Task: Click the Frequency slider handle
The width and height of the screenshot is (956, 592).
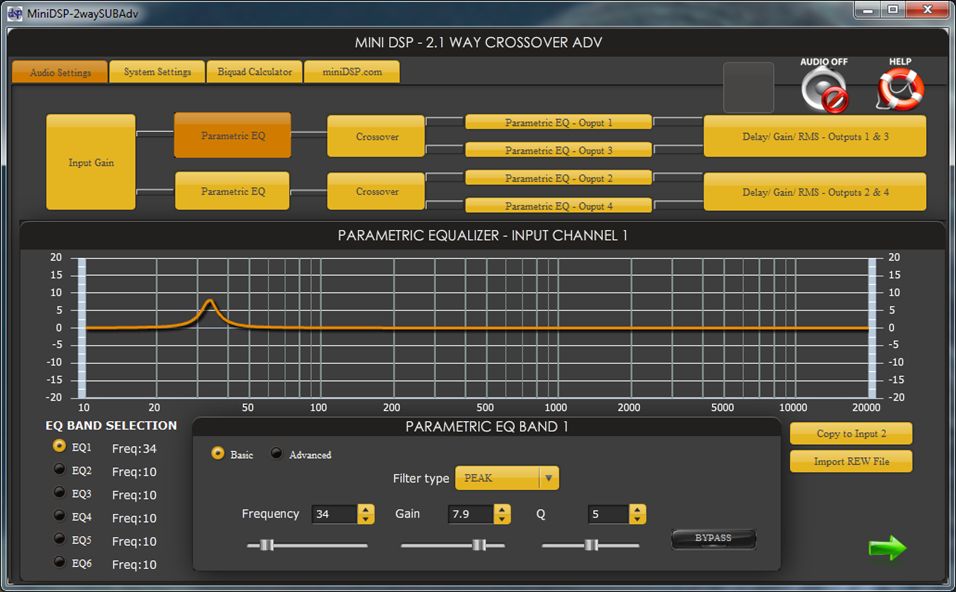Action: point(266,545)
